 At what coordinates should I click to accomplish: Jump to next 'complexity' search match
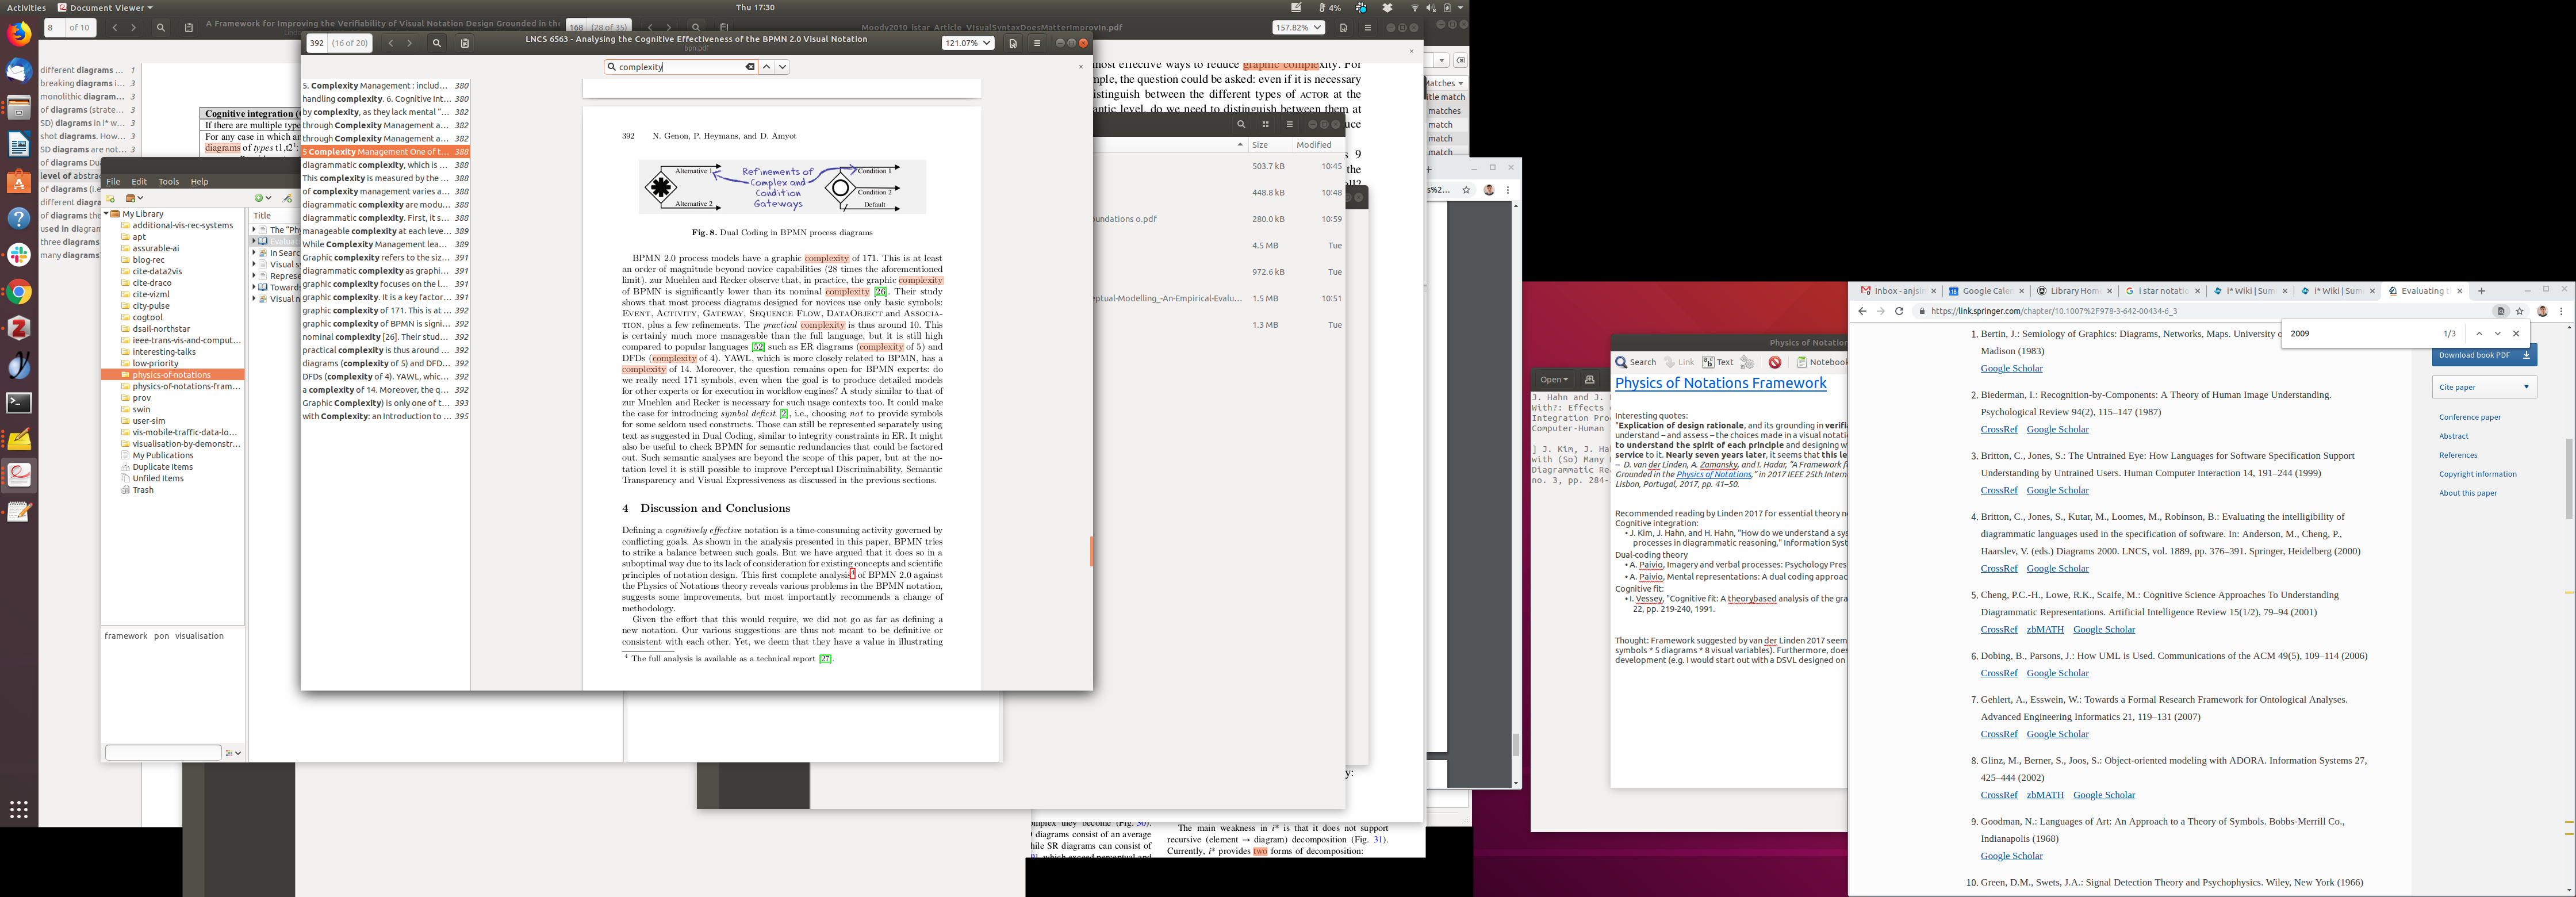[782, 67]
